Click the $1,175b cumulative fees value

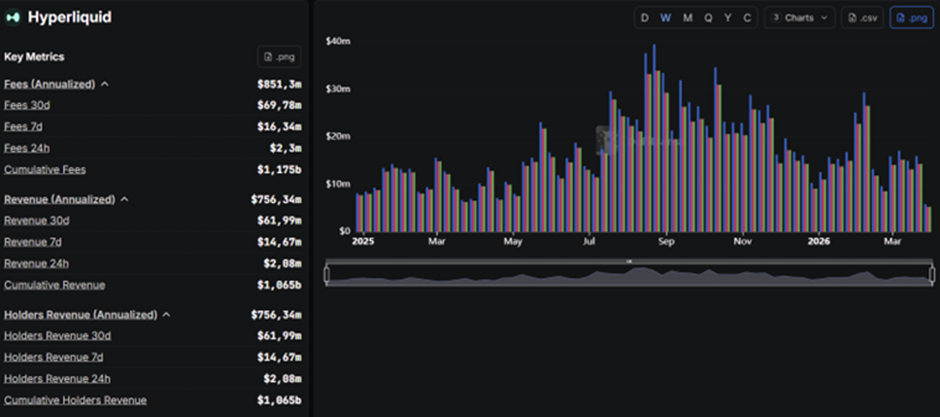click(x=279, y=170)
